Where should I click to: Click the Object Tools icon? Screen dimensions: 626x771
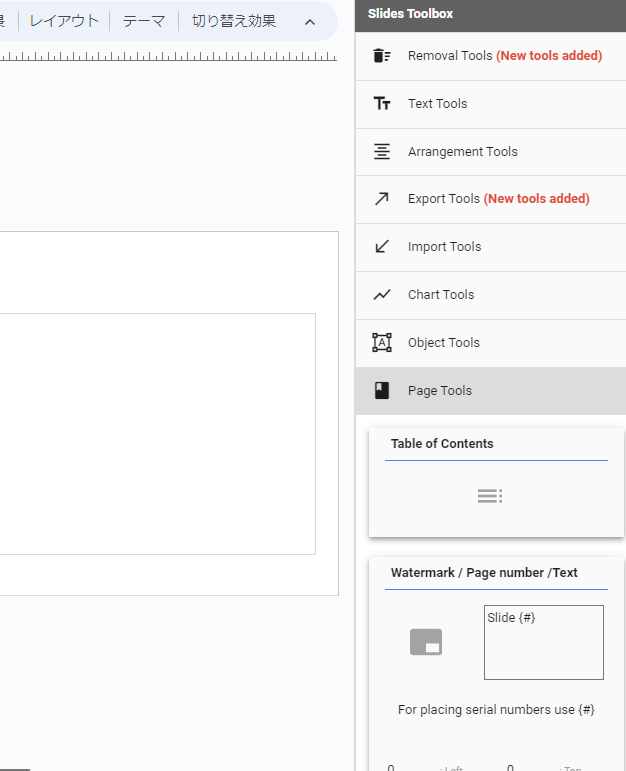click(x=381, y=343)
